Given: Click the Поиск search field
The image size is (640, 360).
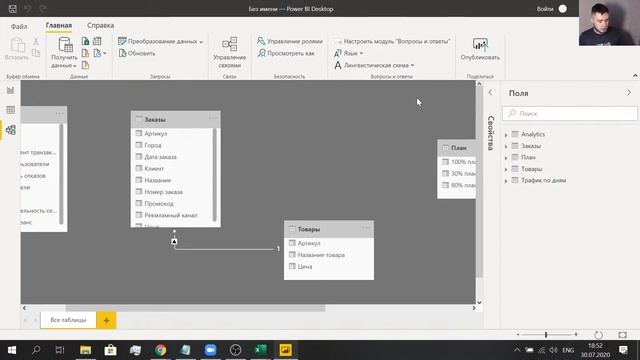Looking at the screenshot, I should tap(570, 113).
